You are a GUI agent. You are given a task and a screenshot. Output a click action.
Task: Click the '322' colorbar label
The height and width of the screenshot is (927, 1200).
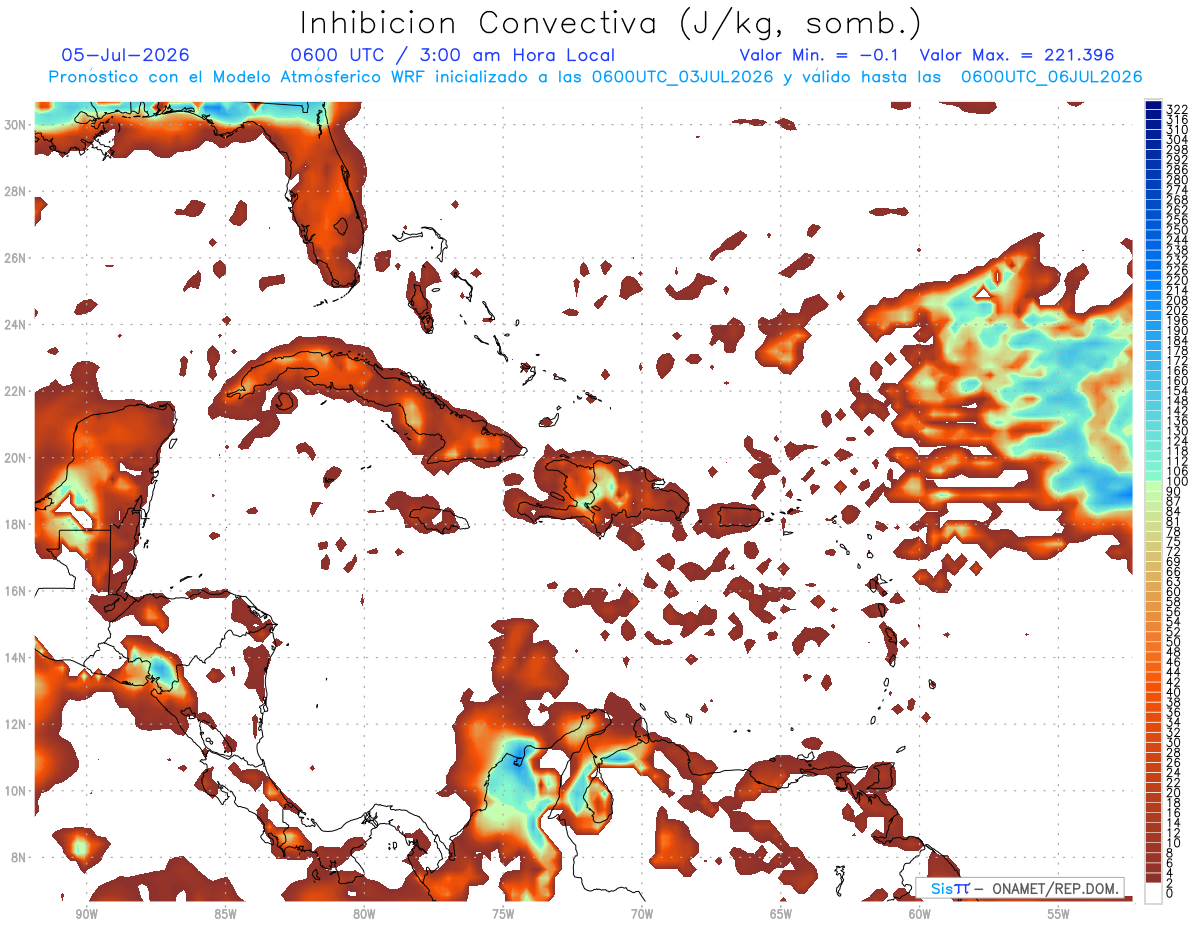(x=1176, y=110)
